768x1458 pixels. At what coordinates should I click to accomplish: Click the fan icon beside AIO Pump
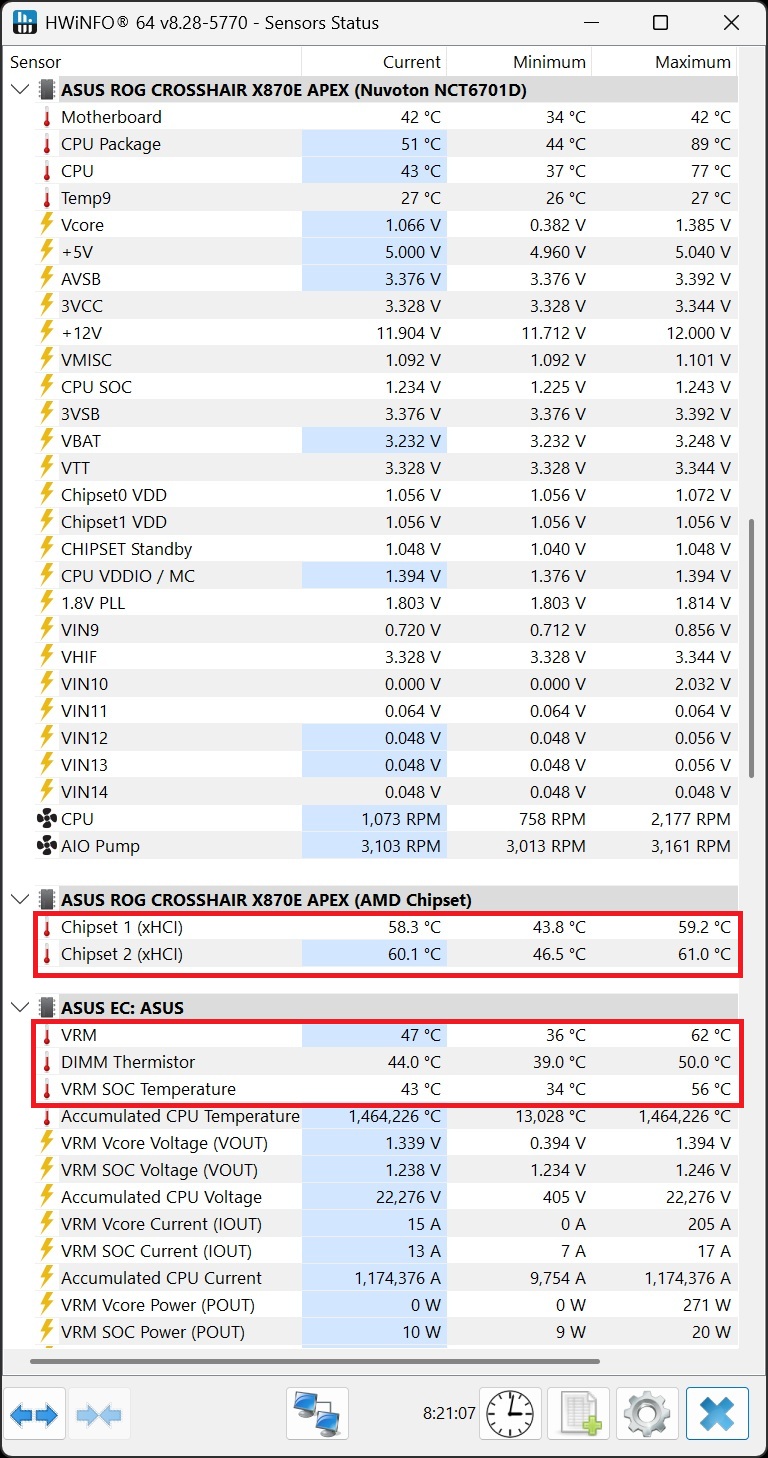point(46,846)
